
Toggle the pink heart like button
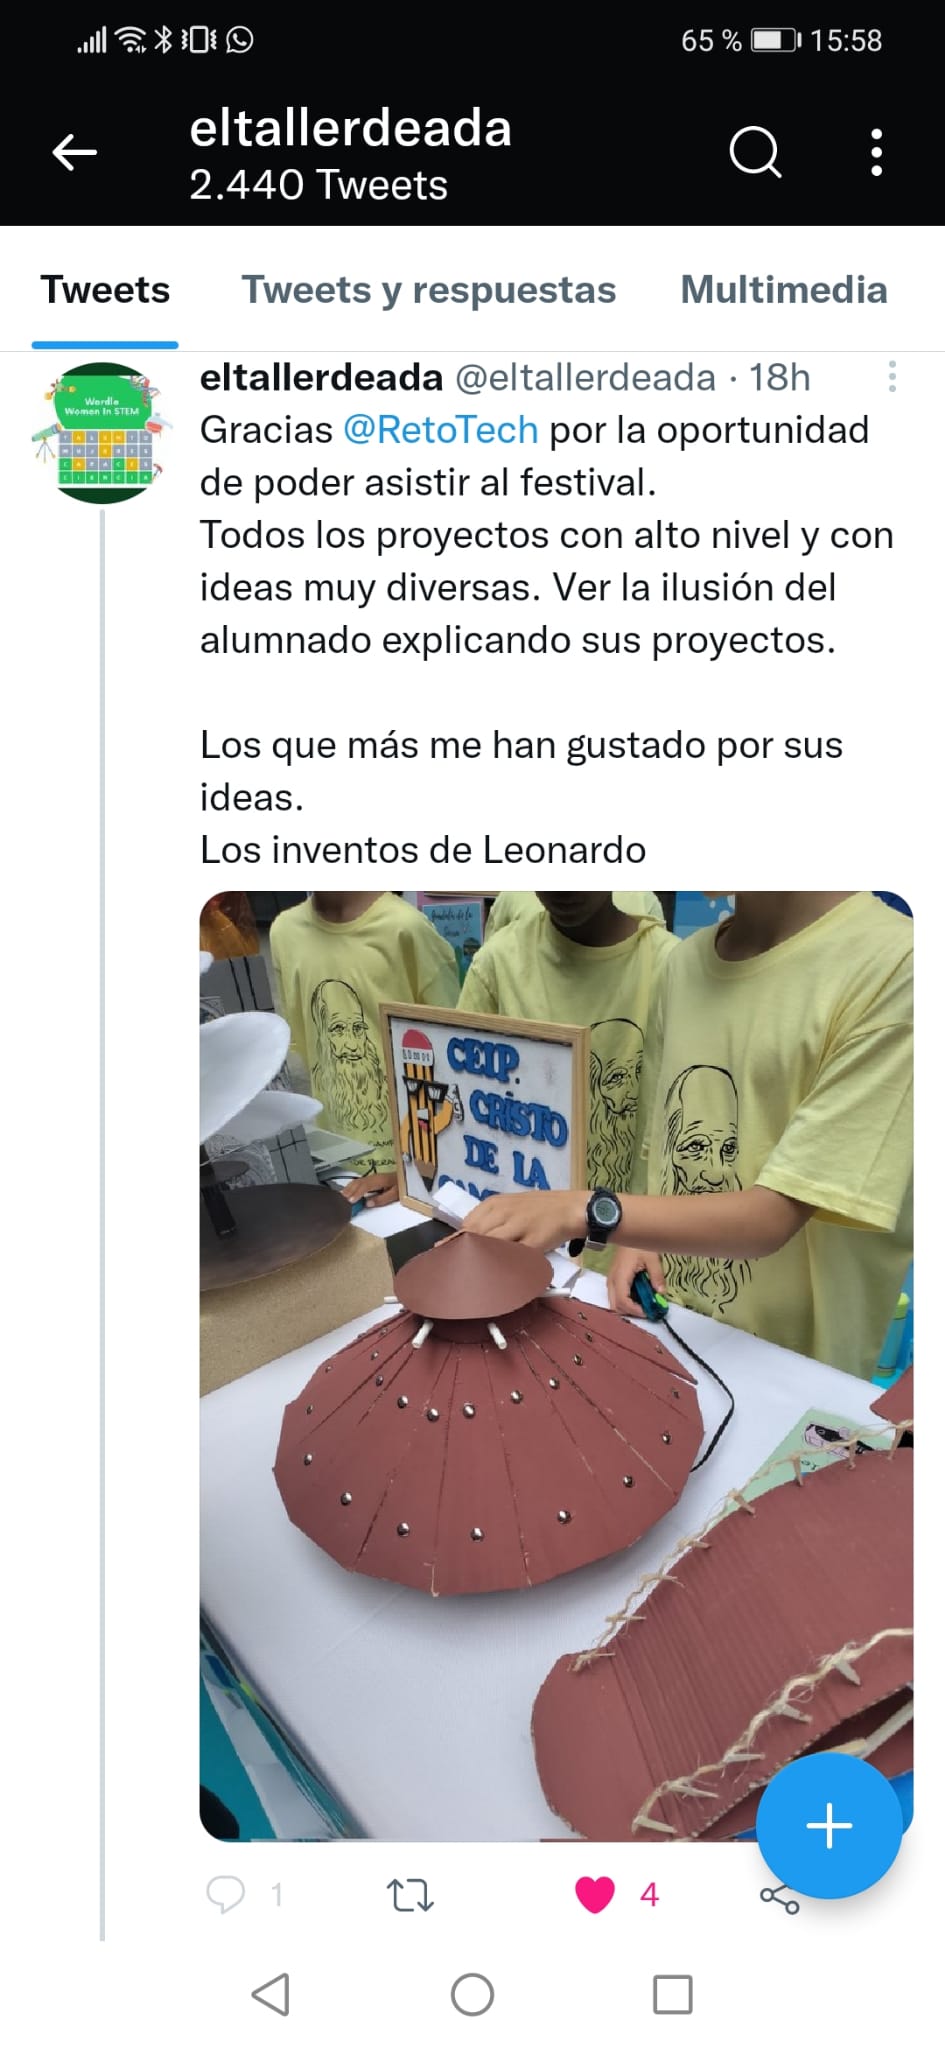coord(595,1894)
